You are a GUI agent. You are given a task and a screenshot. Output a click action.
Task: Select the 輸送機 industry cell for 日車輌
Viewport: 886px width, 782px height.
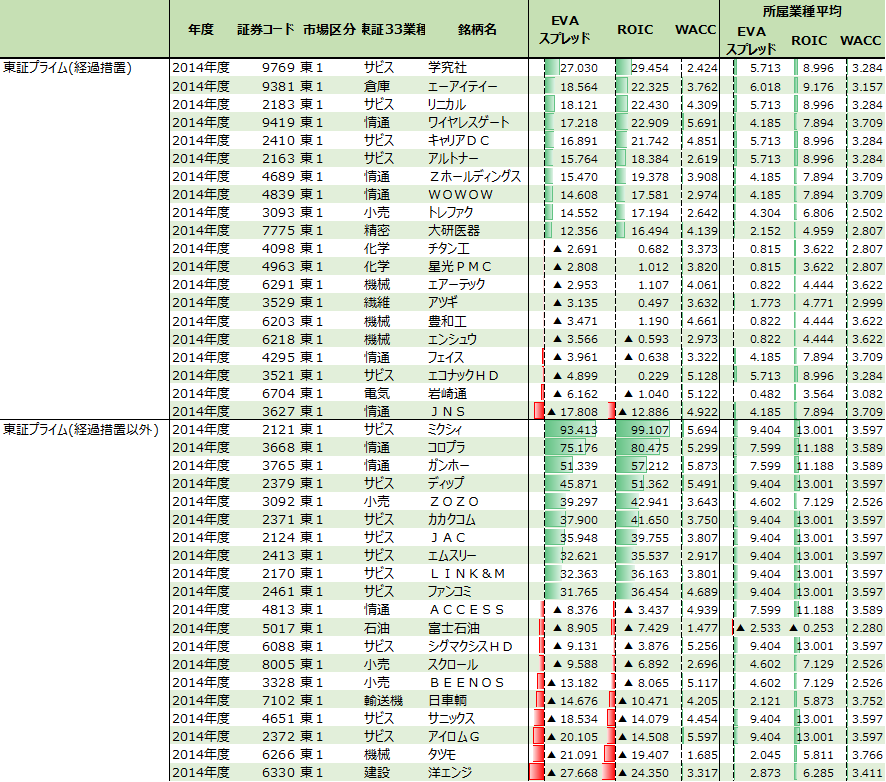point(382,700)
